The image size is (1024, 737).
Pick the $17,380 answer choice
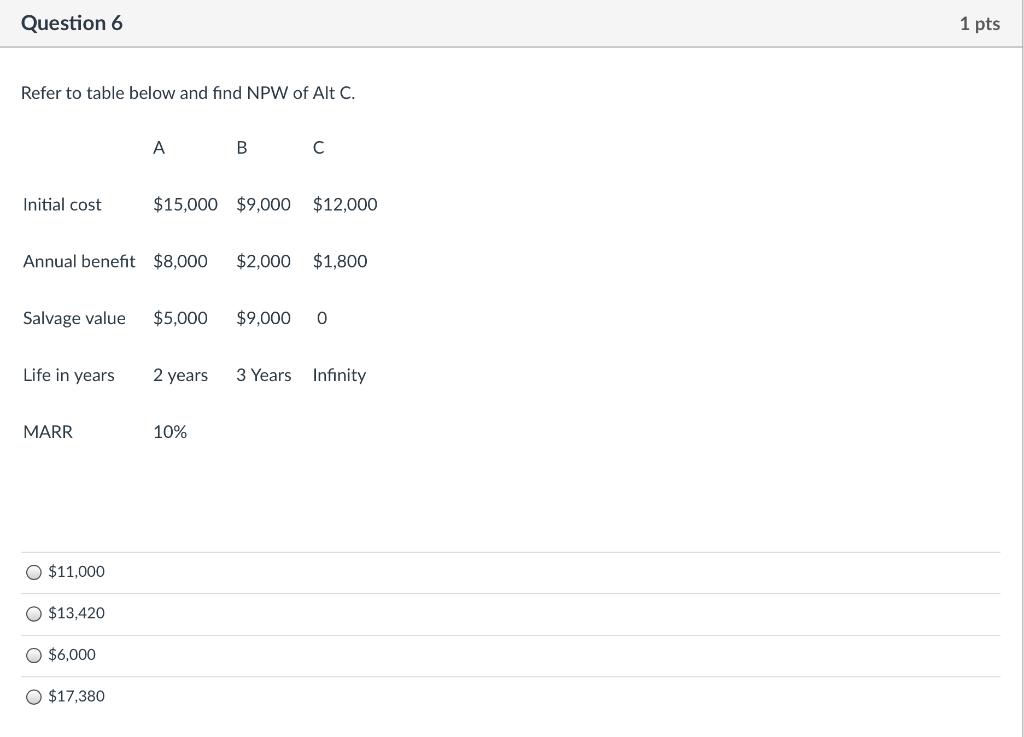tap(33, 697)
